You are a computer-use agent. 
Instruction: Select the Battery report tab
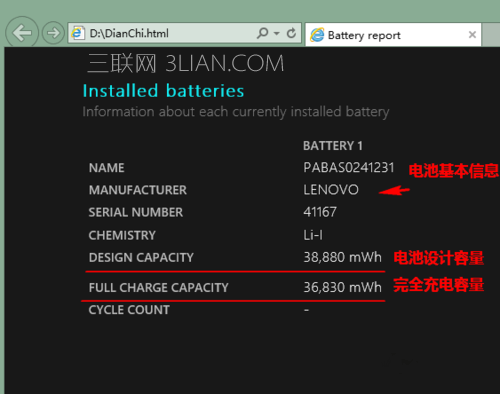coord(393,35)
